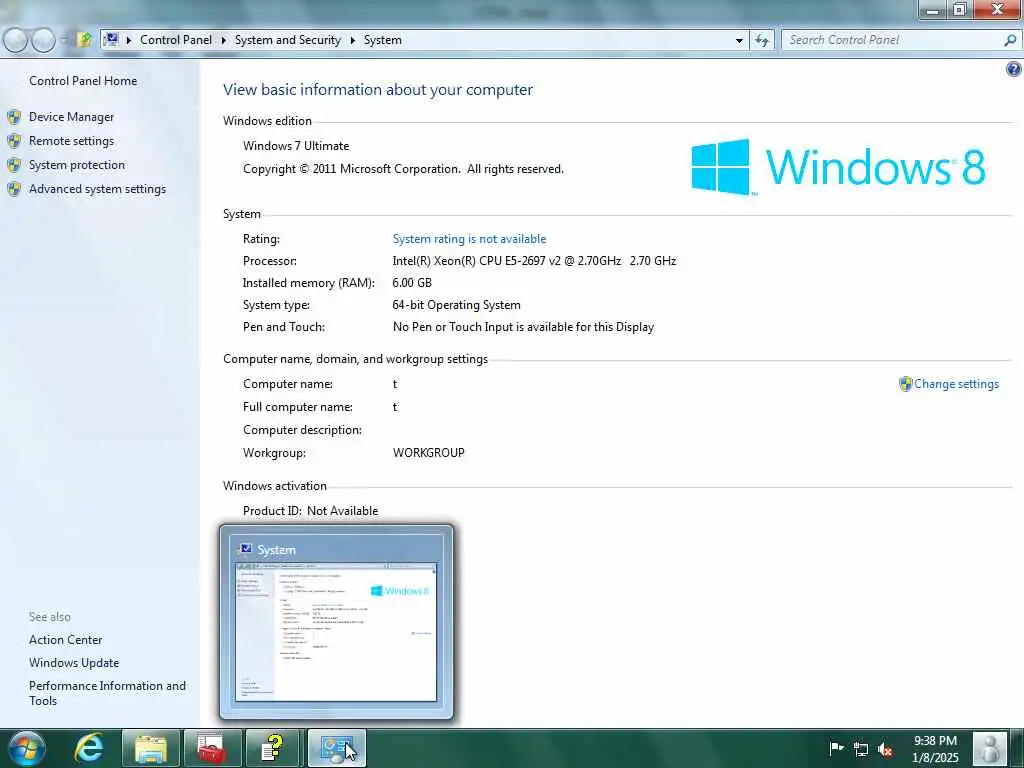This screenshot has height=768, width=1024.
Task: Click the Windows 8 logo image
Action: [839, 167]
